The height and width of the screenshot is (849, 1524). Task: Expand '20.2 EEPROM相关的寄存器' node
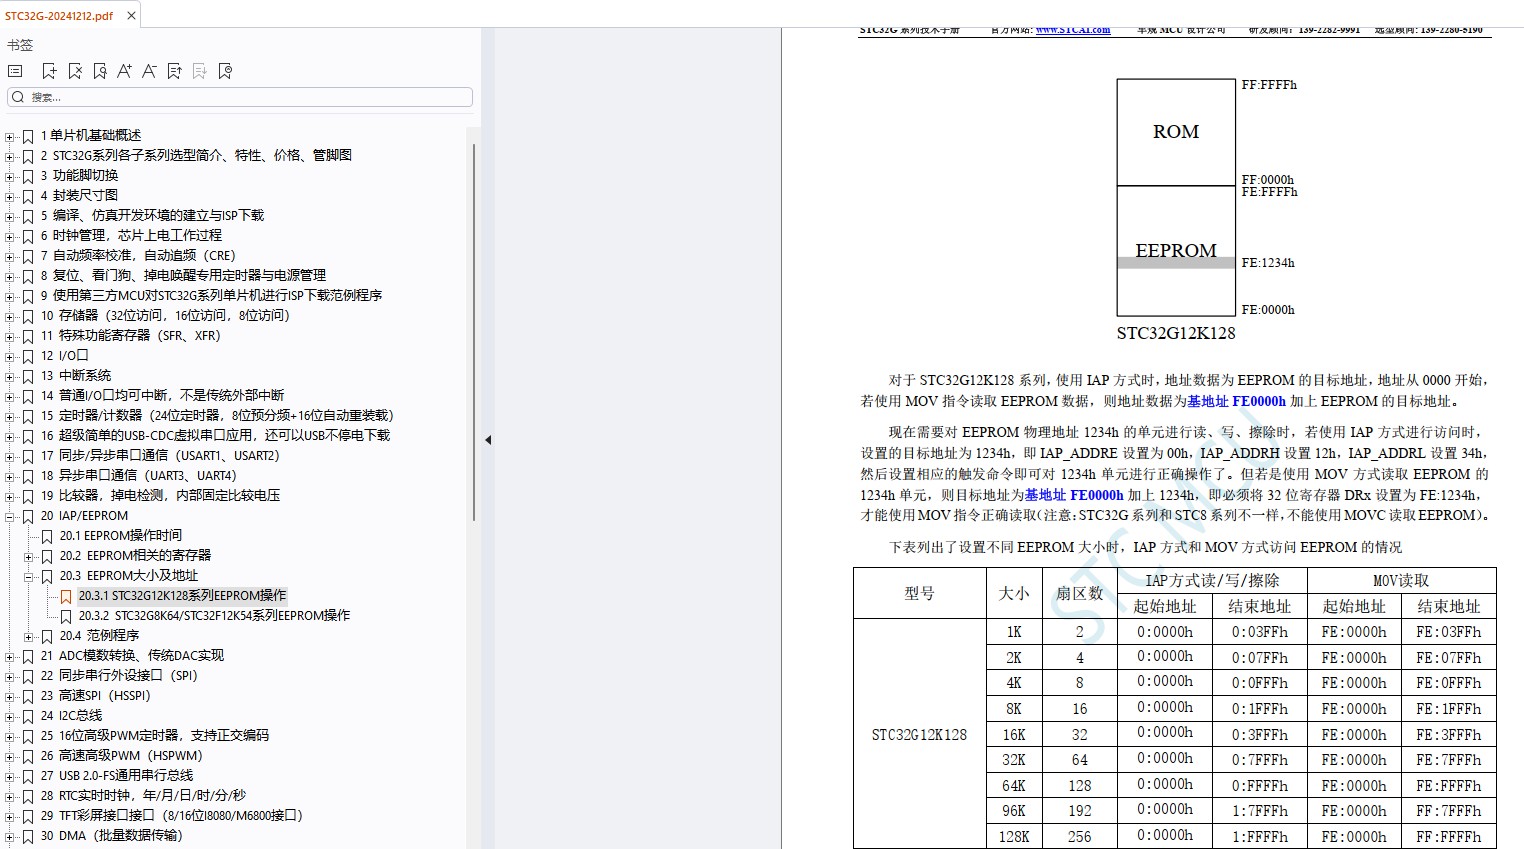(29, 556)
